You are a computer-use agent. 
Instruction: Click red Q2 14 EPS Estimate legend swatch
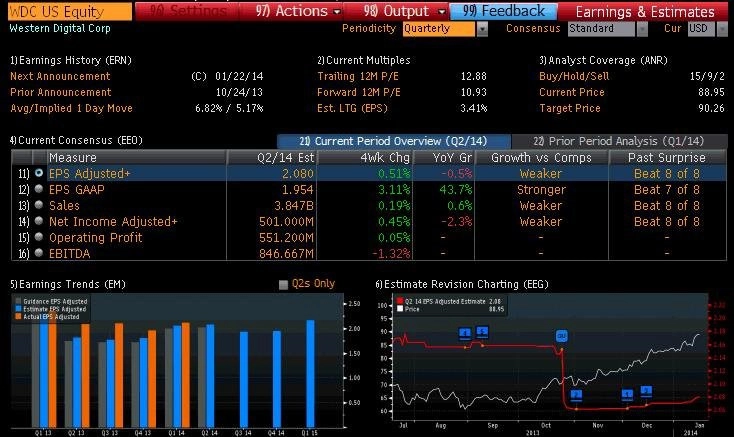[400, 302]
